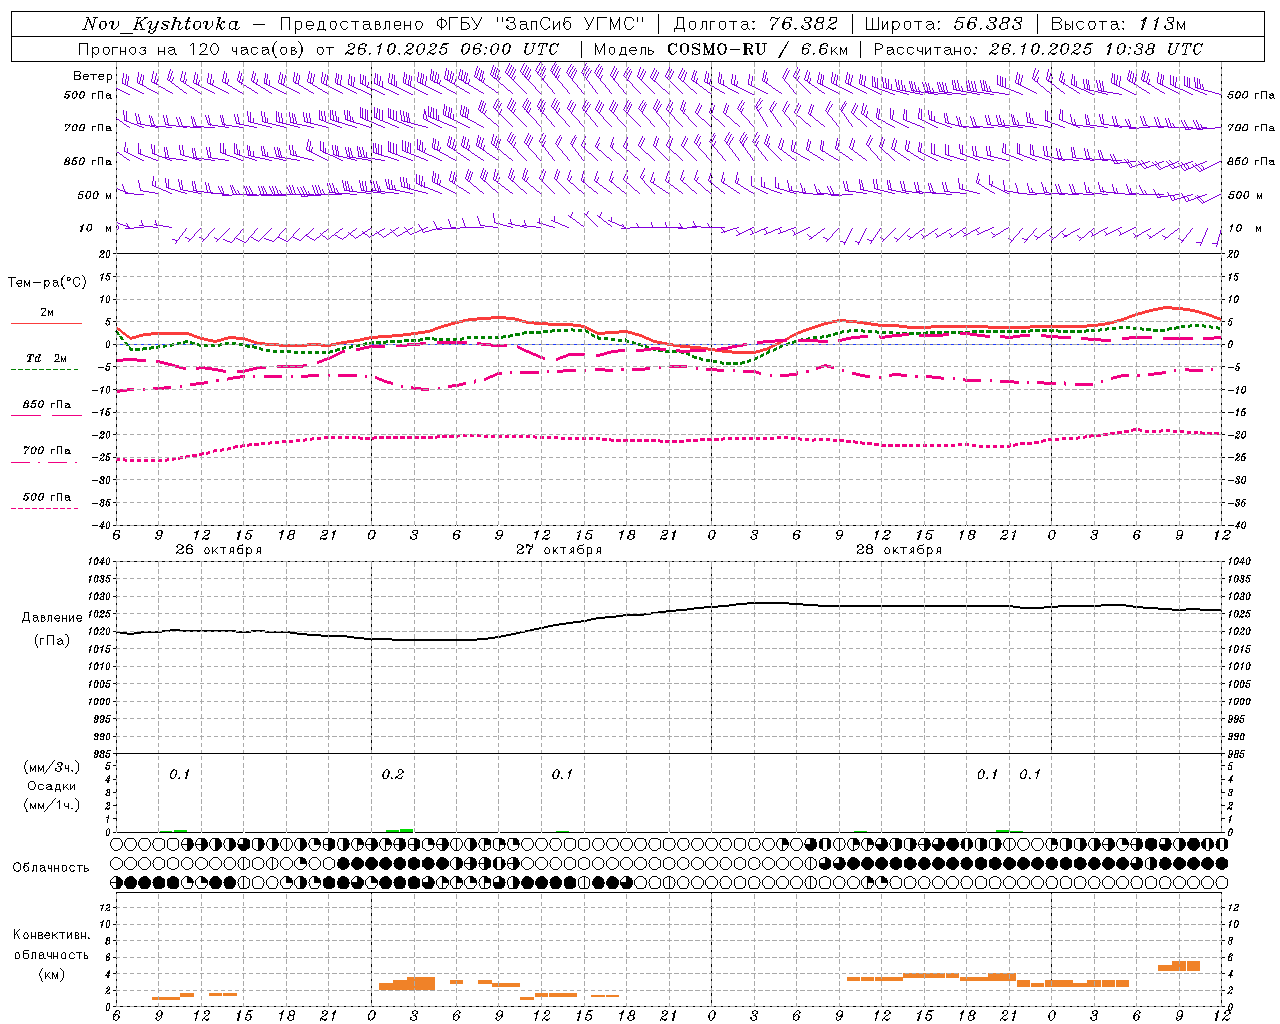
Task: Click the right-side 10 м wind label
Action: 1244,228
